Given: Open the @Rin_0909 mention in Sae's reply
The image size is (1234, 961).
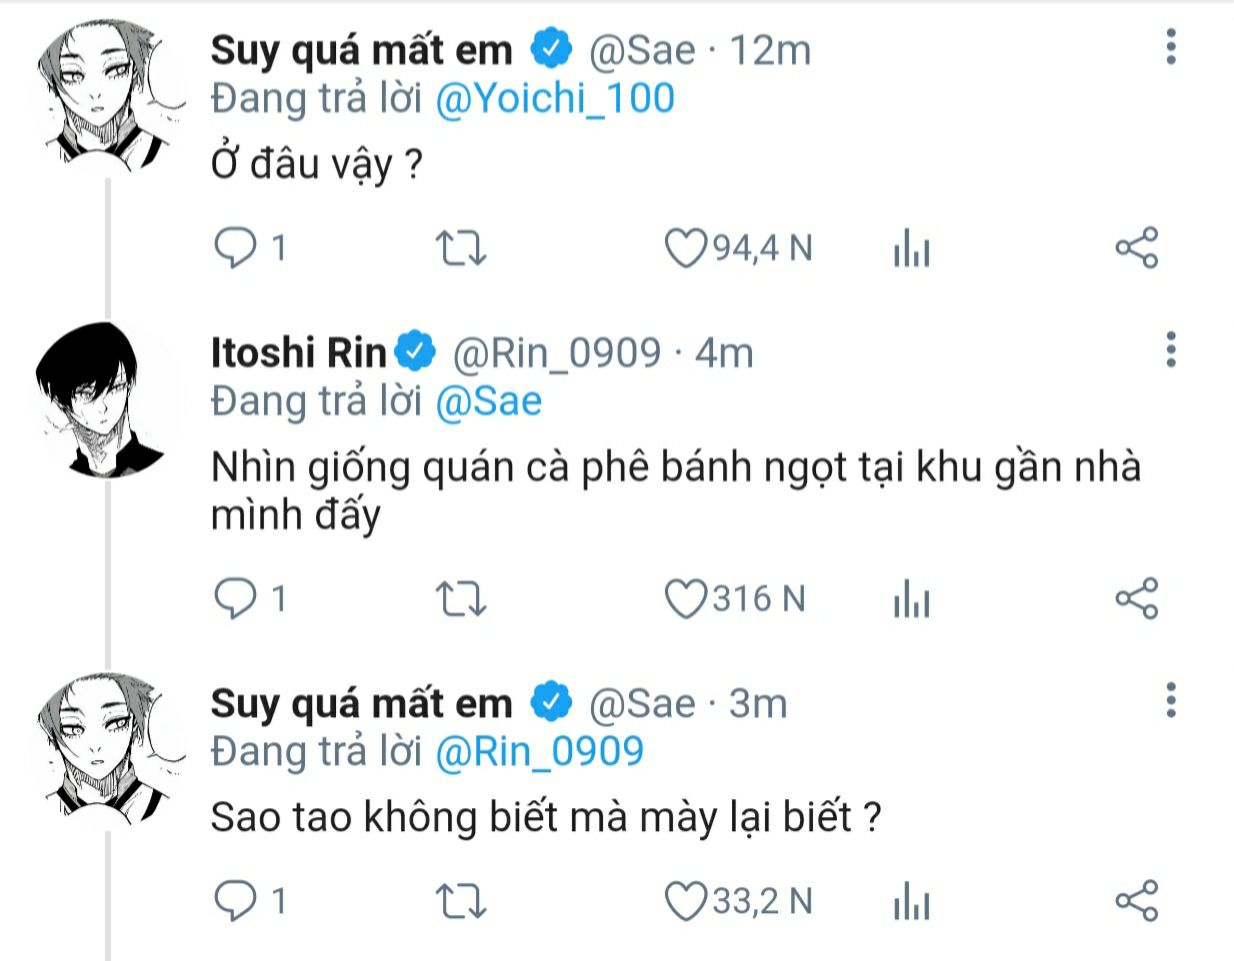Looking at the screenshot, I should (540, 752).
